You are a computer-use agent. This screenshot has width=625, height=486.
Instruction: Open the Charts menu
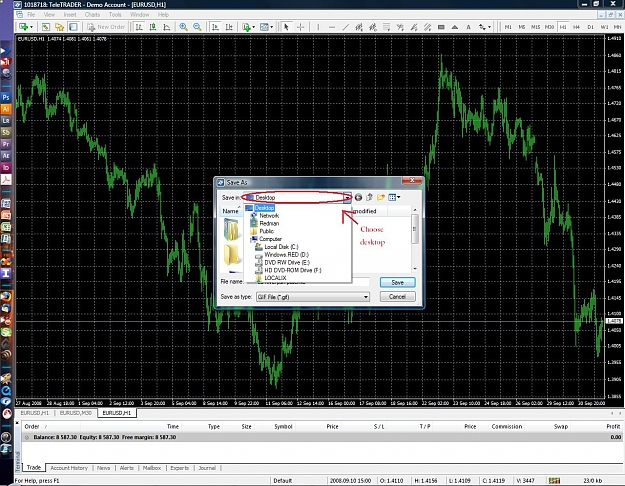tap(92, 15)
